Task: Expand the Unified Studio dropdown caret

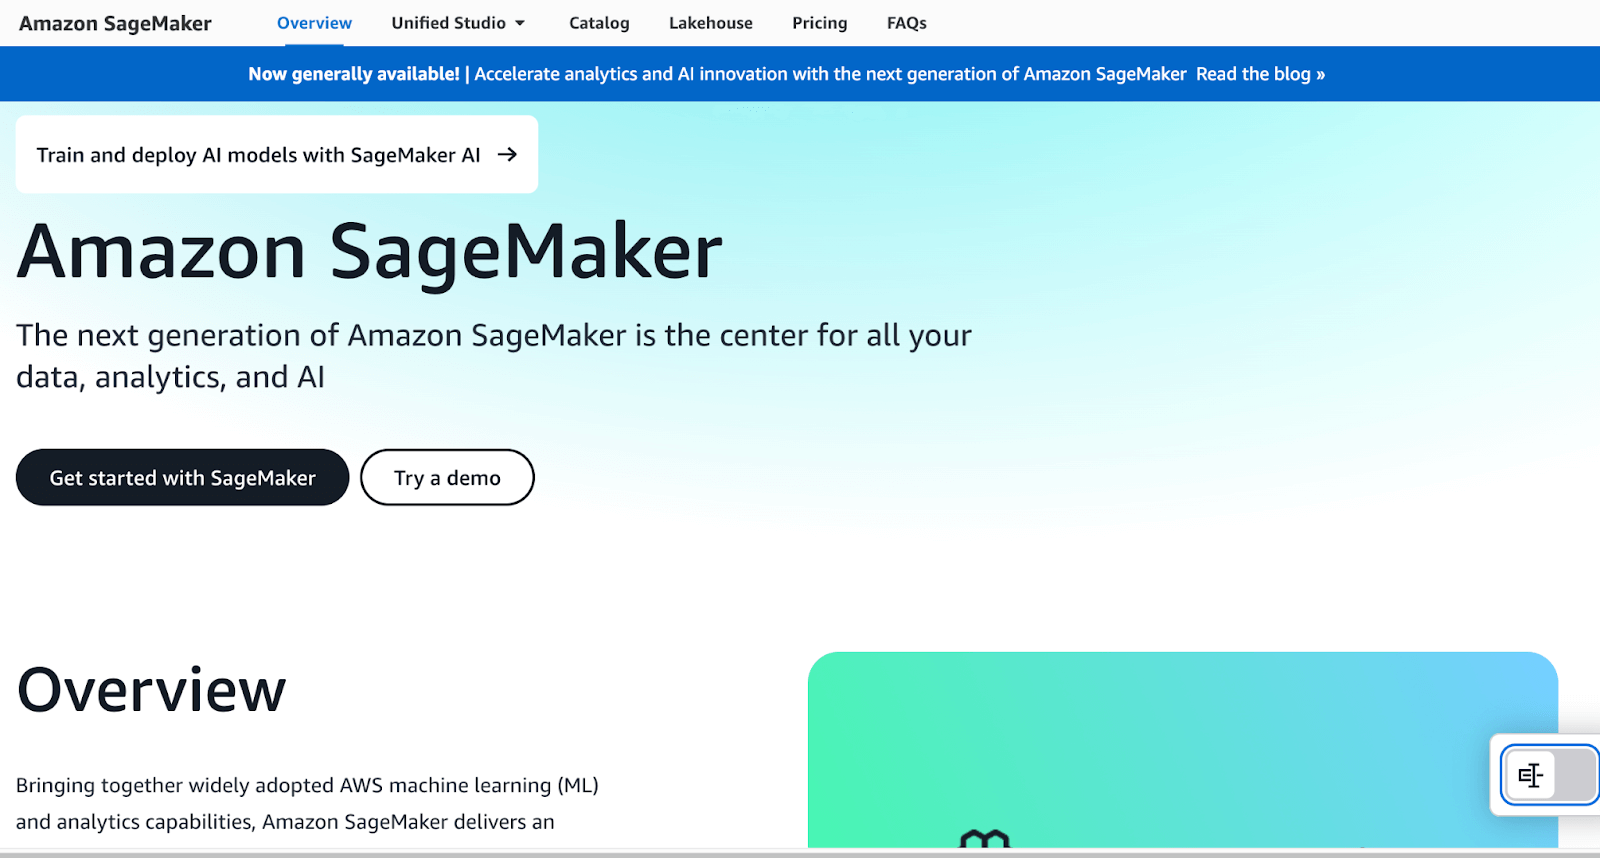Action: (x=520, y=23)
